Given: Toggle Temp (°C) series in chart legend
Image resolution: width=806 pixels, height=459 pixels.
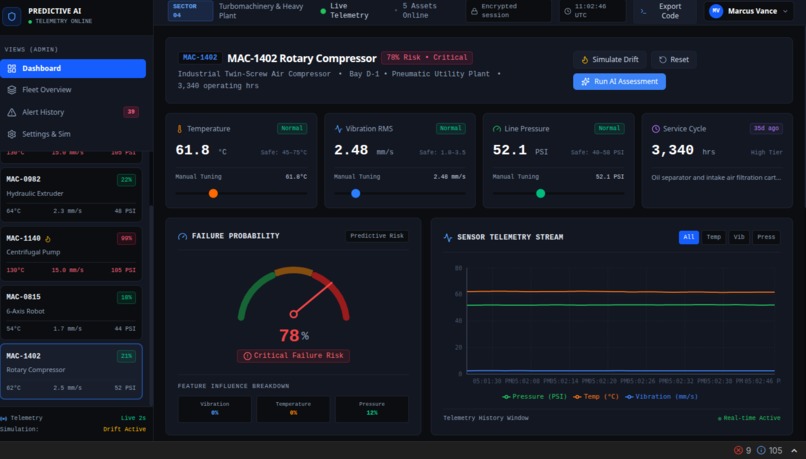Looking at the screenshot, I should [596, 397].
